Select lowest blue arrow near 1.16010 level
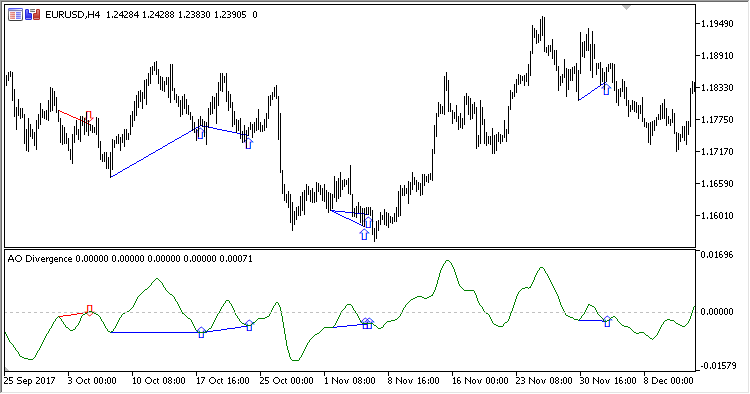The width and height of the screenshot is (750, 394). [364, 234]
